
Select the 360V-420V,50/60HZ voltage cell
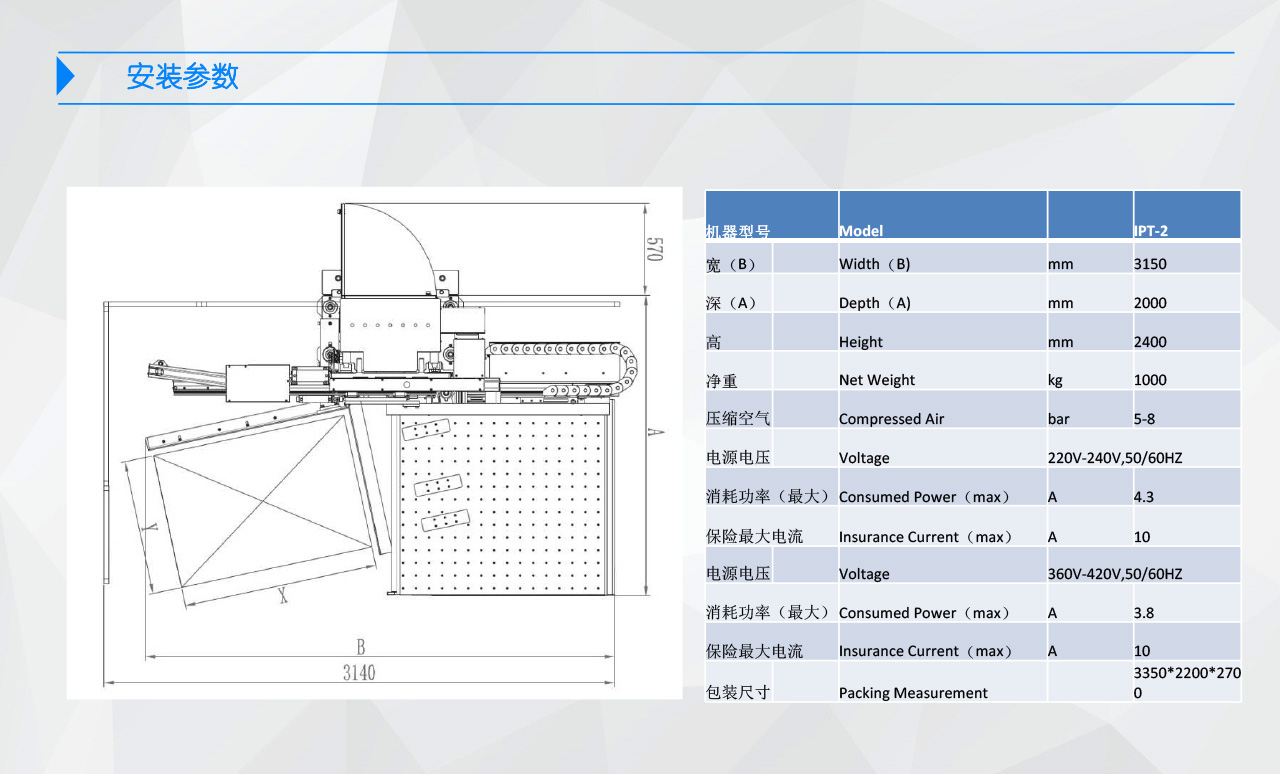[x=1115, y=574]
